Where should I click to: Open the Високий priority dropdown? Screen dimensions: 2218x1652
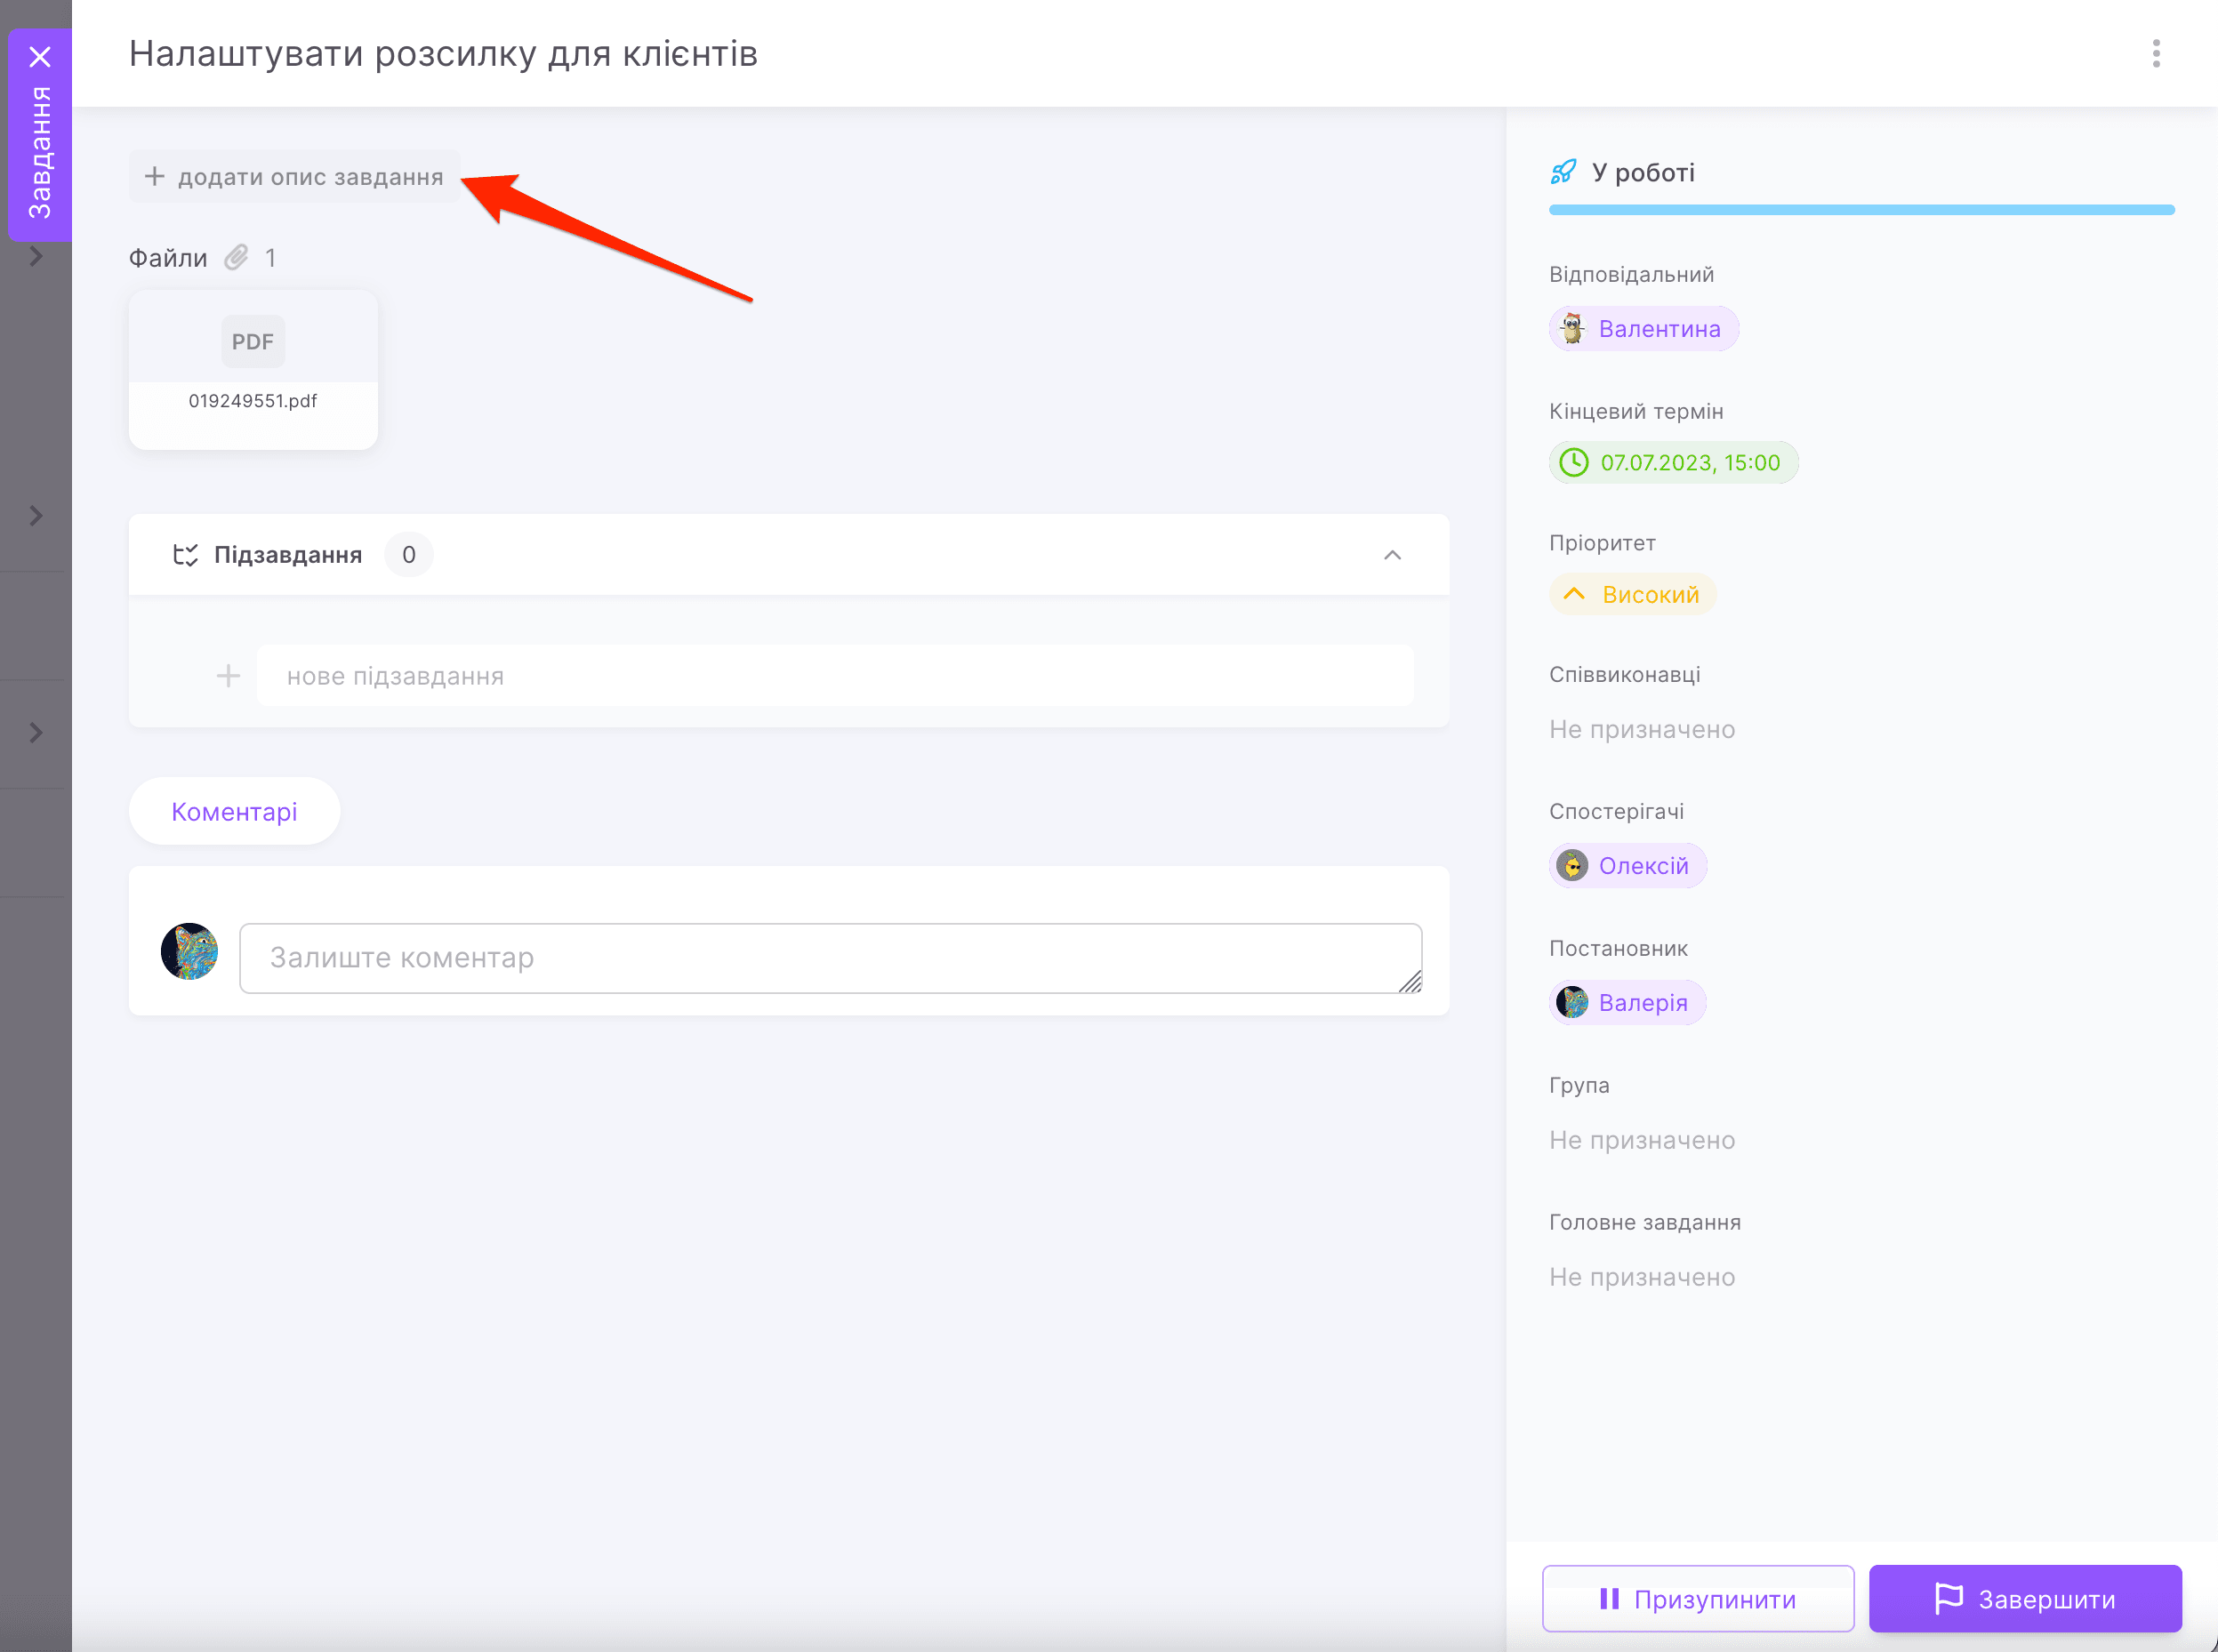pyautogui.click(x=1632, y=594)
